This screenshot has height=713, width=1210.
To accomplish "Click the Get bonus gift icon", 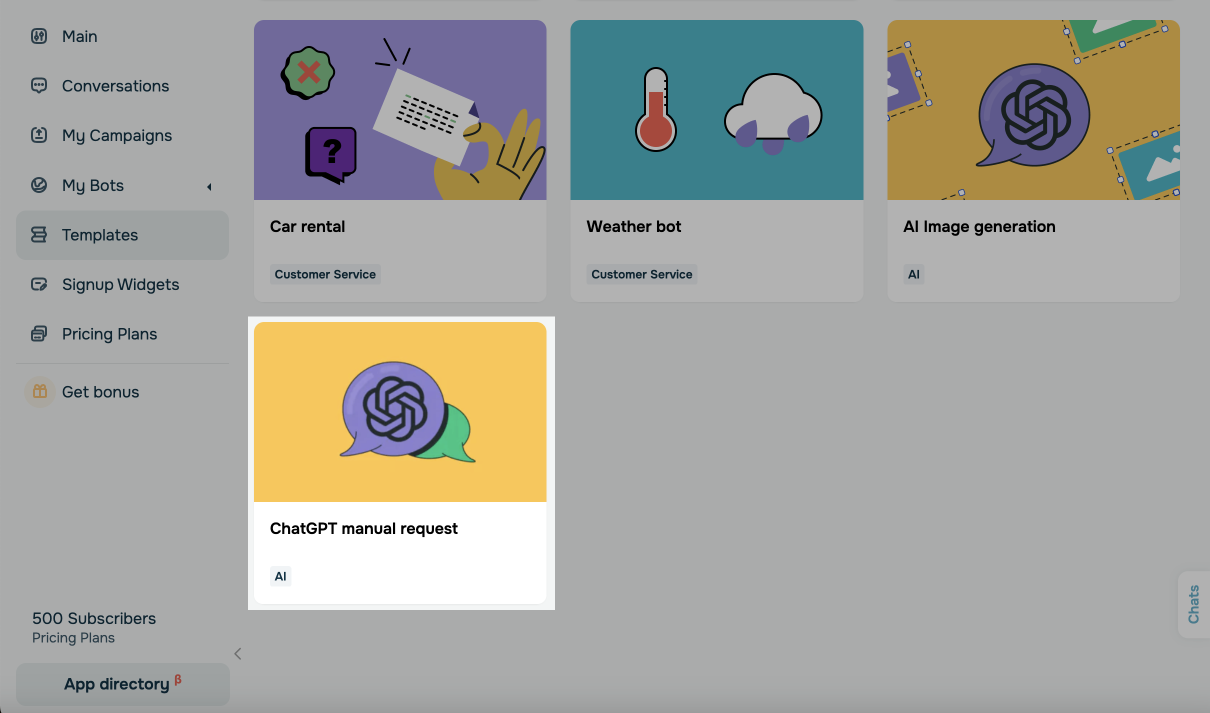I will click(x=39, y=392).
